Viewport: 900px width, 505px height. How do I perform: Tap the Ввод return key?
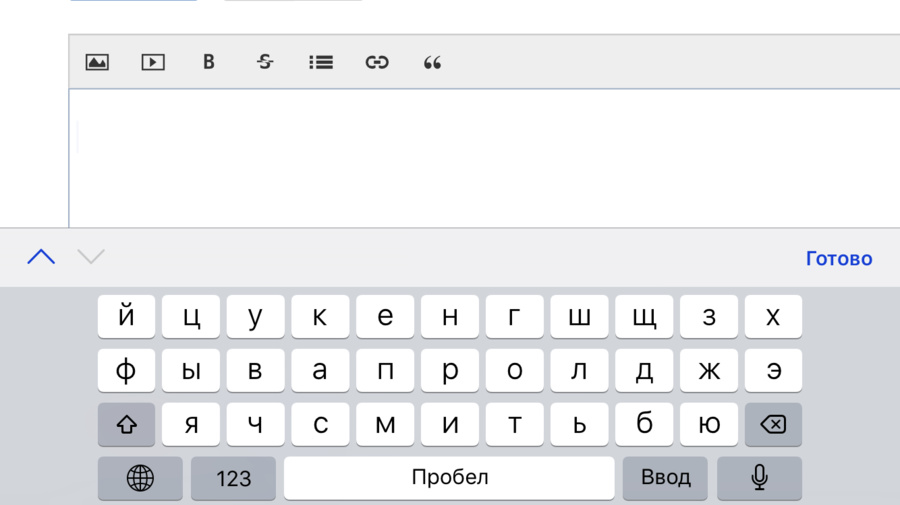tap(665, 478)
